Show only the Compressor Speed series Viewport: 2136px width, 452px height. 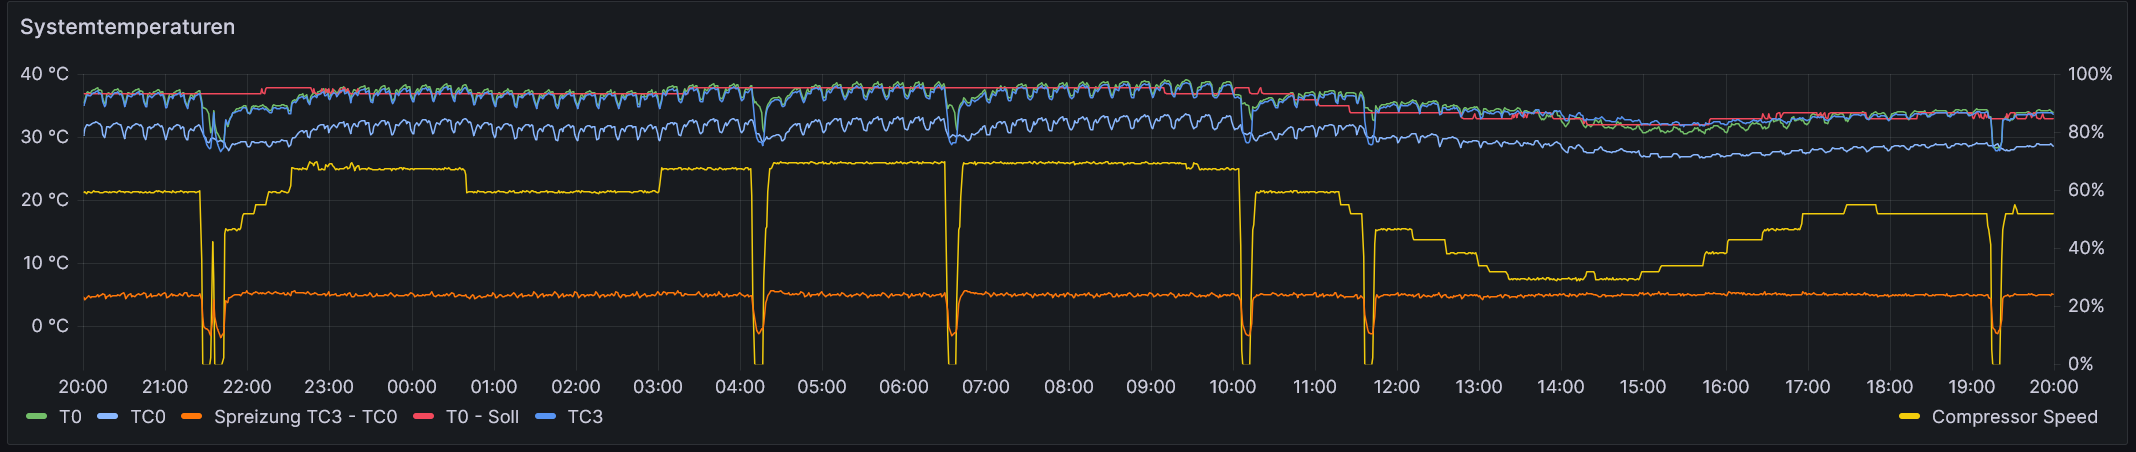click(2014, 417)
